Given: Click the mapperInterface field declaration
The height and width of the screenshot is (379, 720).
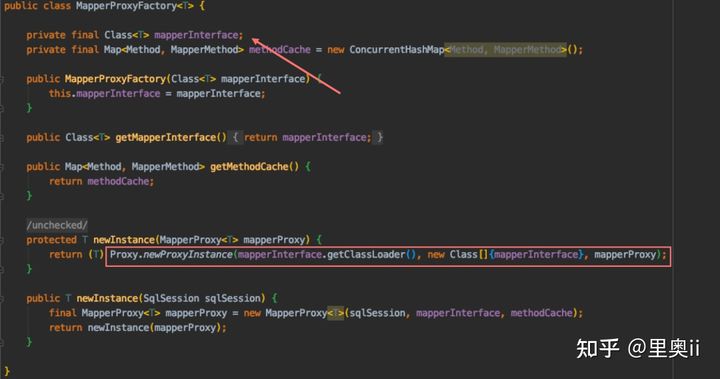Looking at the screenshot, I should pyautogui.click(x=197, y=35).
